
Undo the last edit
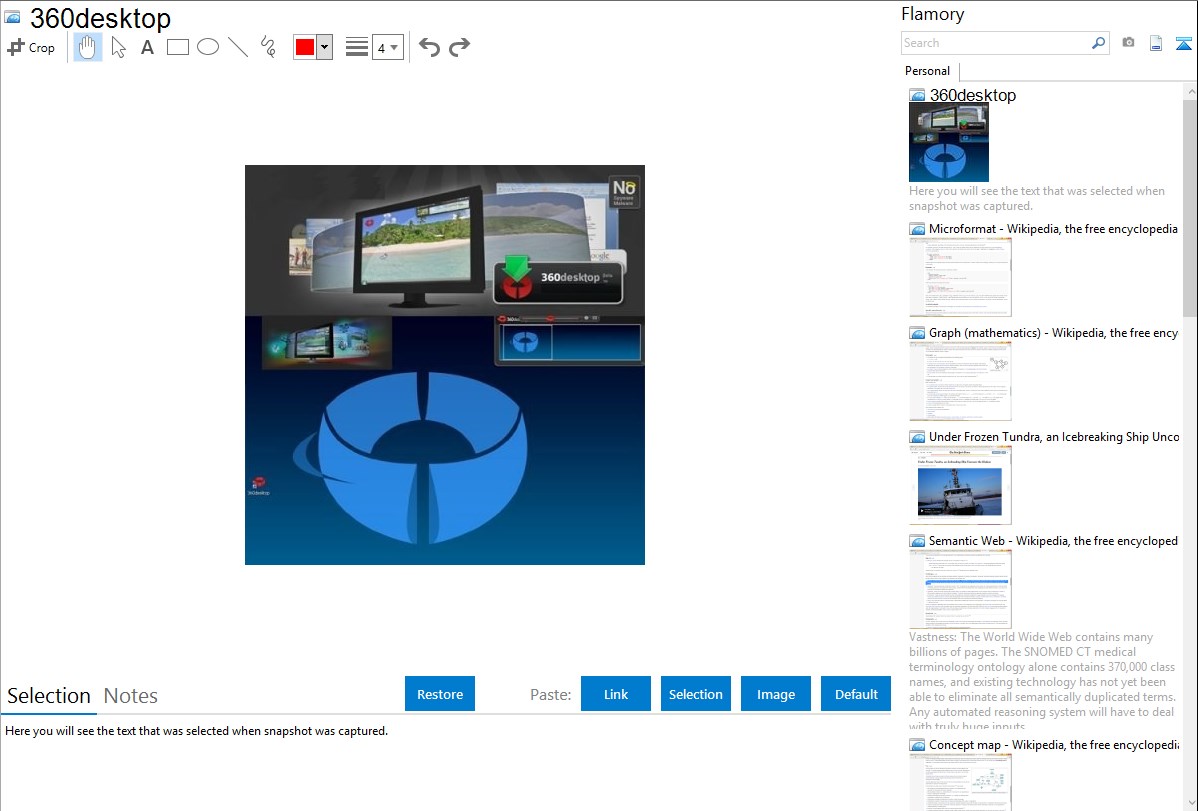tap(429, 47)
